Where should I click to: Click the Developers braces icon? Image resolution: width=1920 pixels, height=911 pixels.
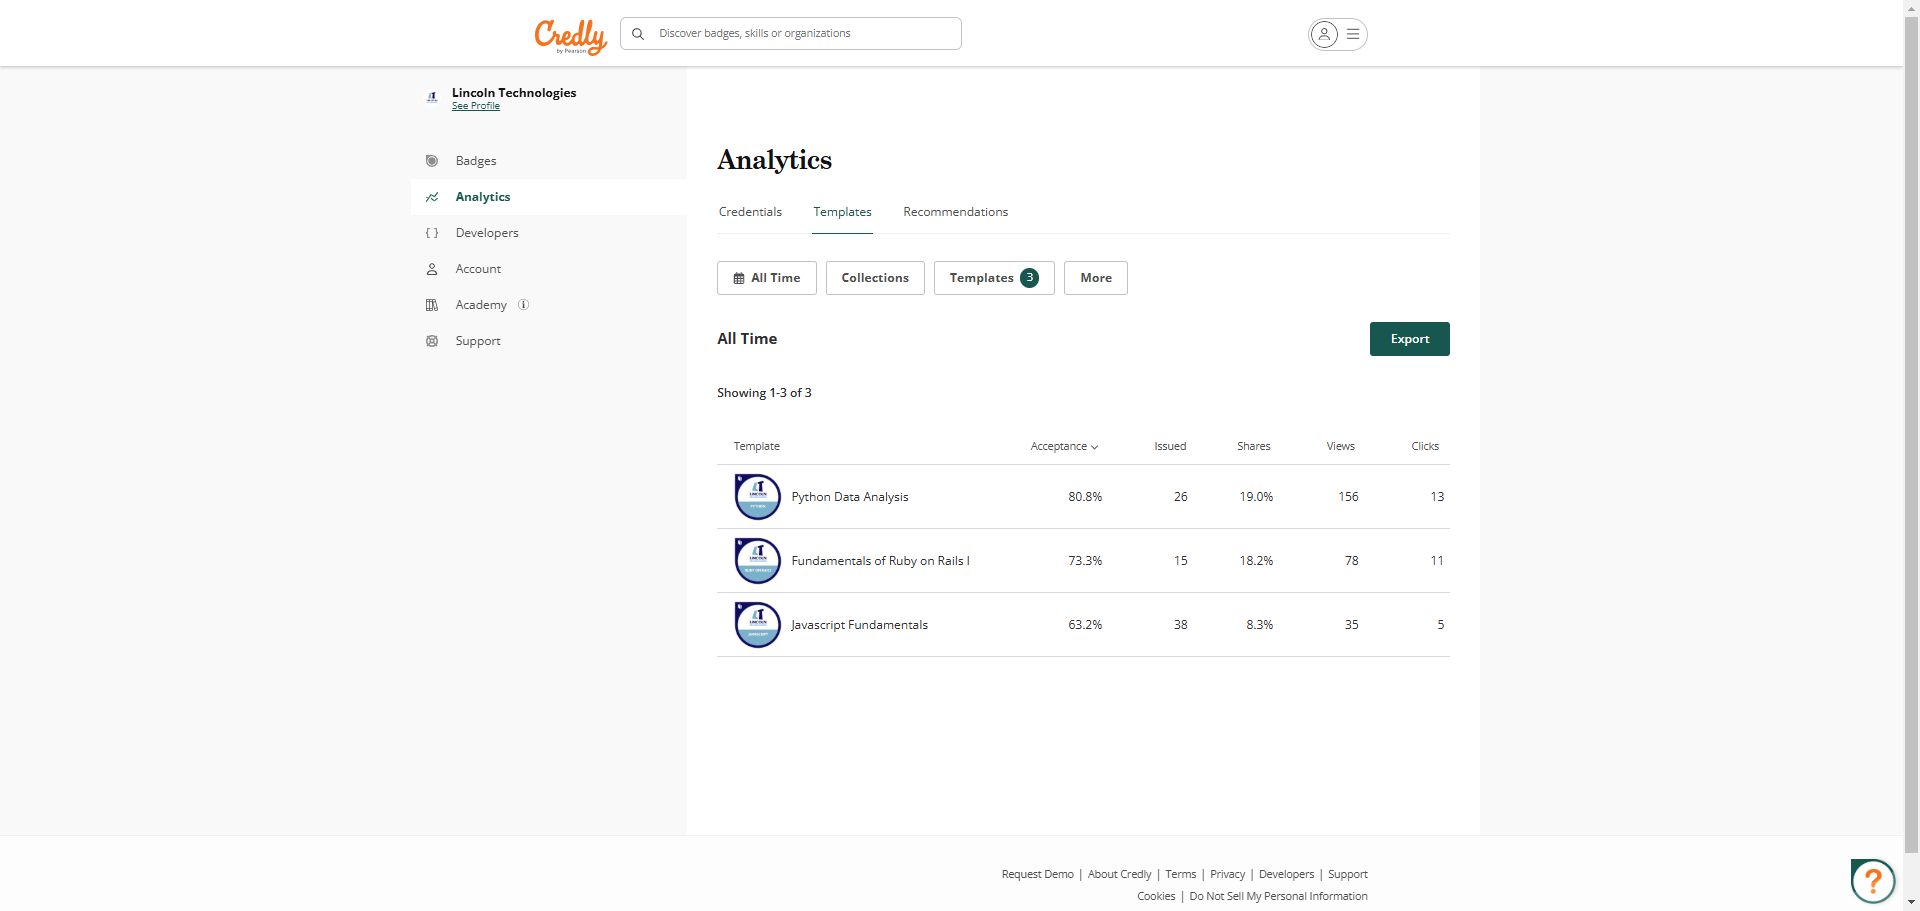tap(432, 233)
